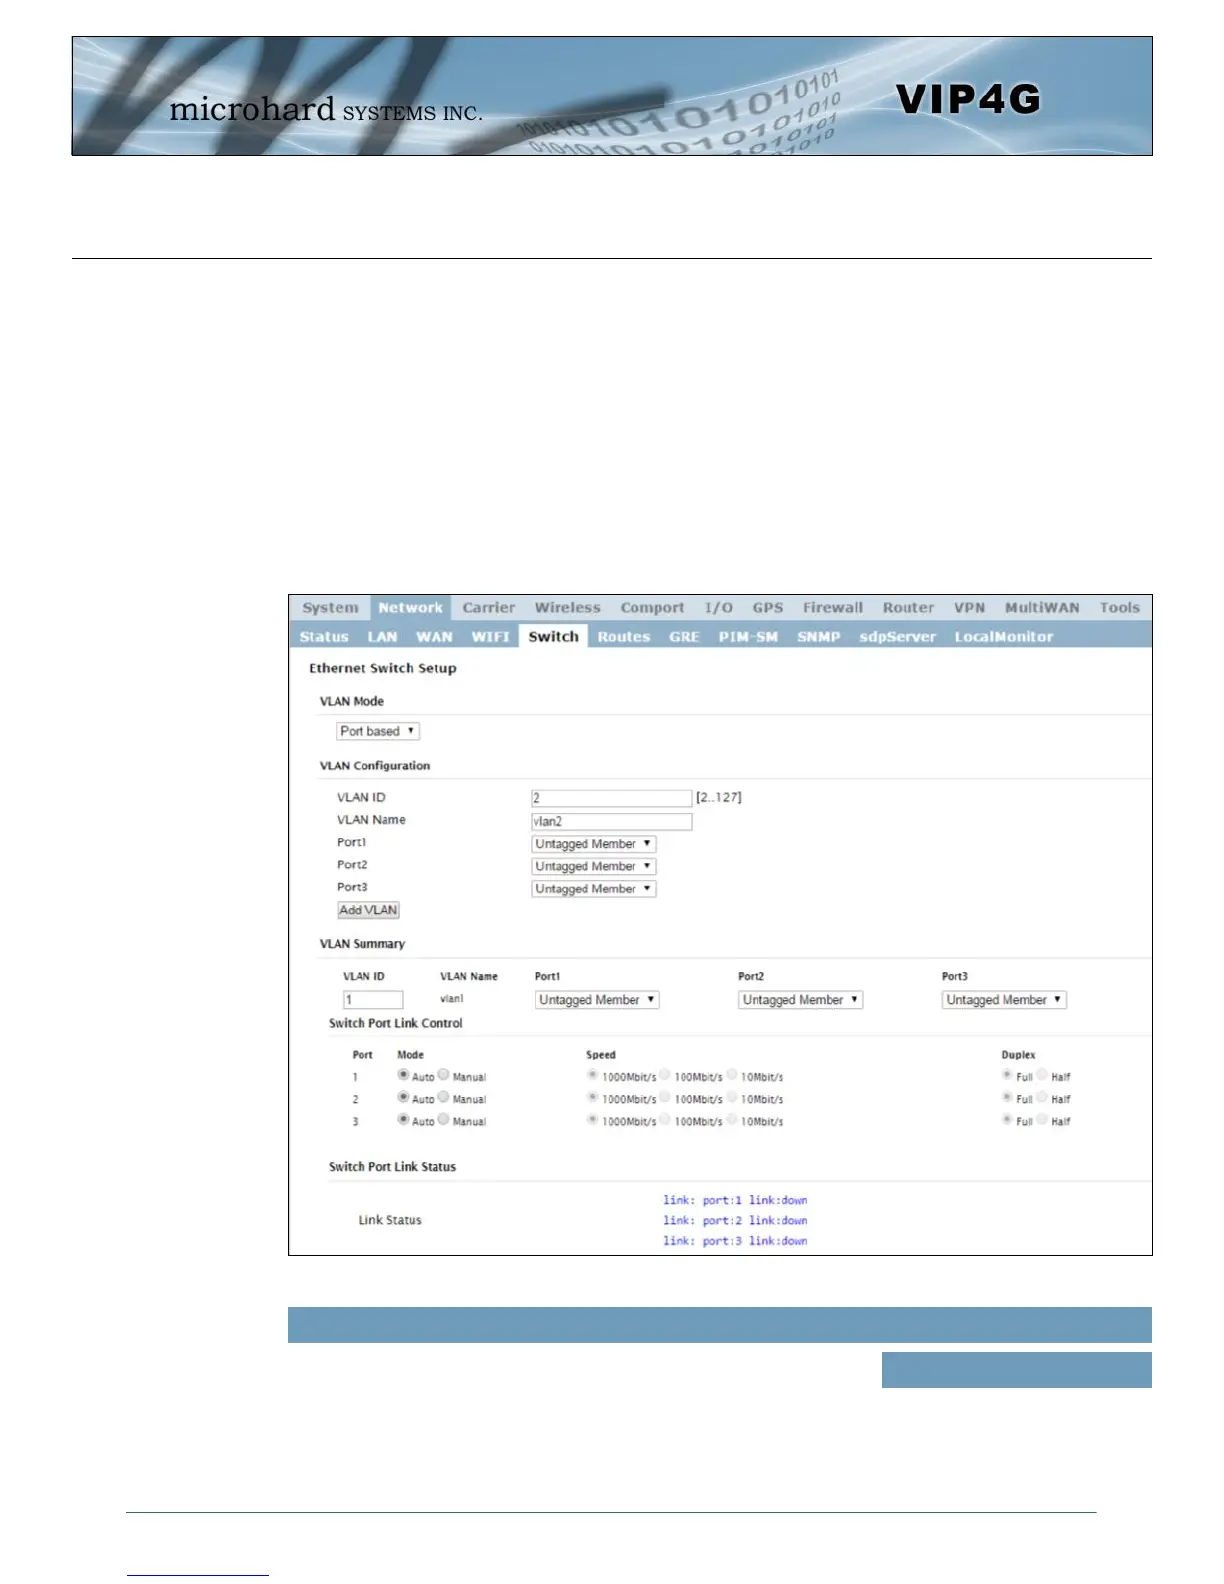Open Port3 membership dropdown in VLAN Configuration

click(594, 889)
